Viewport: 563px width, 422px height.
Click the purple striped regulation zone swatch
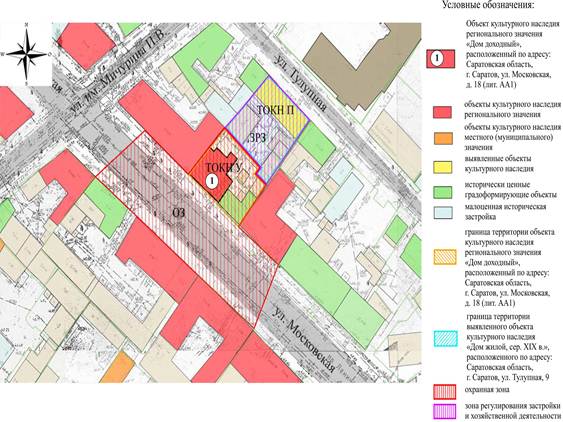coord(445,412)
